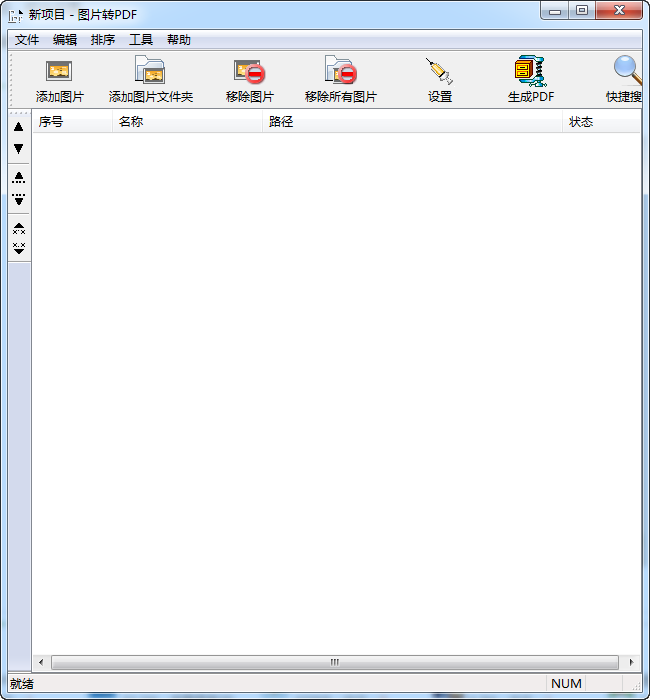Image resolution: width=650 pixels, height=700 pixels.
Task: Click the solid down arrow, second in sidebar
Action: click(x=19, y=149)
